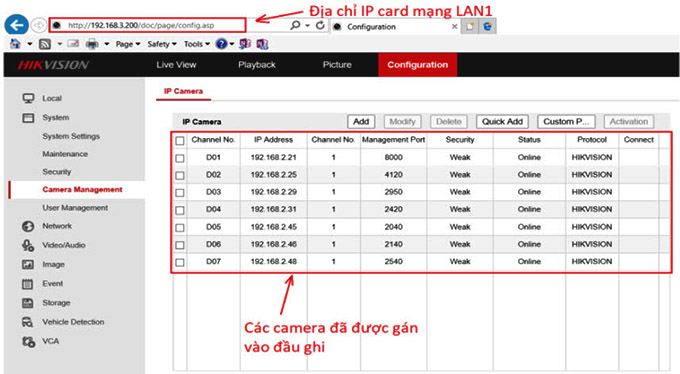Open the Safety dropdown menu
The width and height of the screenshot is (680, 374).
(x=162, y=44)
